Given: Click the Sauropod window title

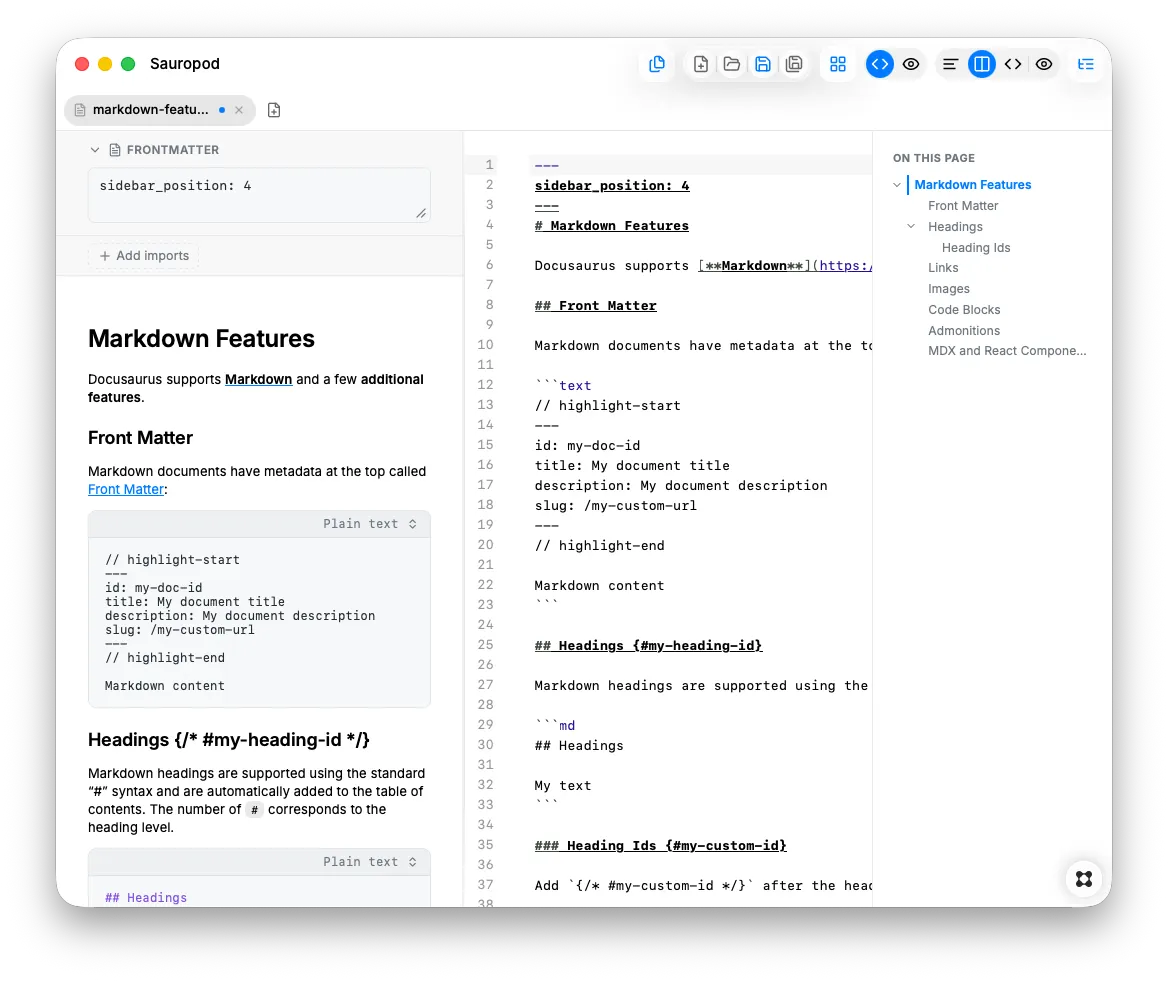Looking at the screenshot, I should 185,64.
